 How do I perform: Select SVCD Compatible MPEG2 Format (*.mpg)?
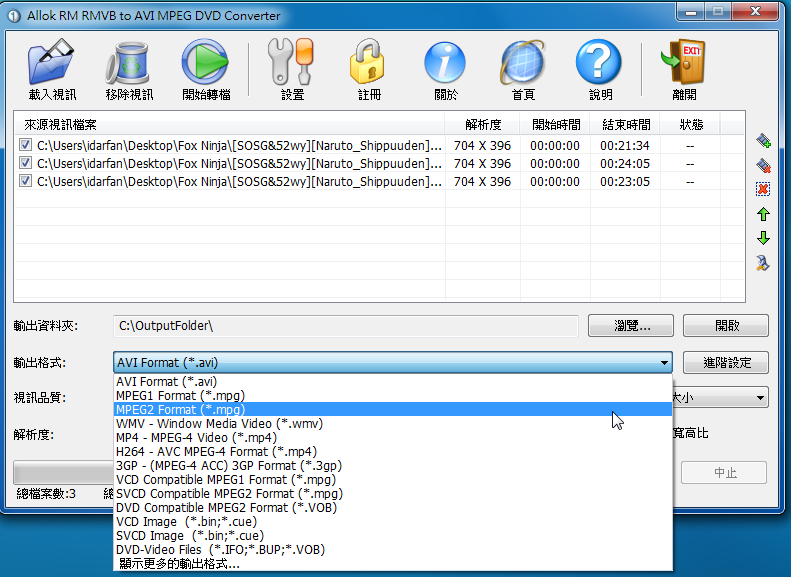[393, 493]
